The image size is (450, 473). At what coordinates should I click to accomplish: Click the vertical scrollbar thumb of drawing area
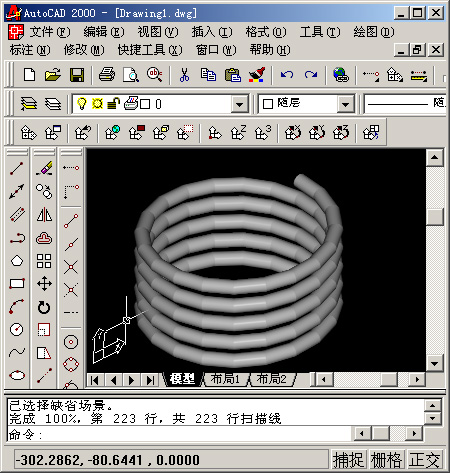coord(434,217)
